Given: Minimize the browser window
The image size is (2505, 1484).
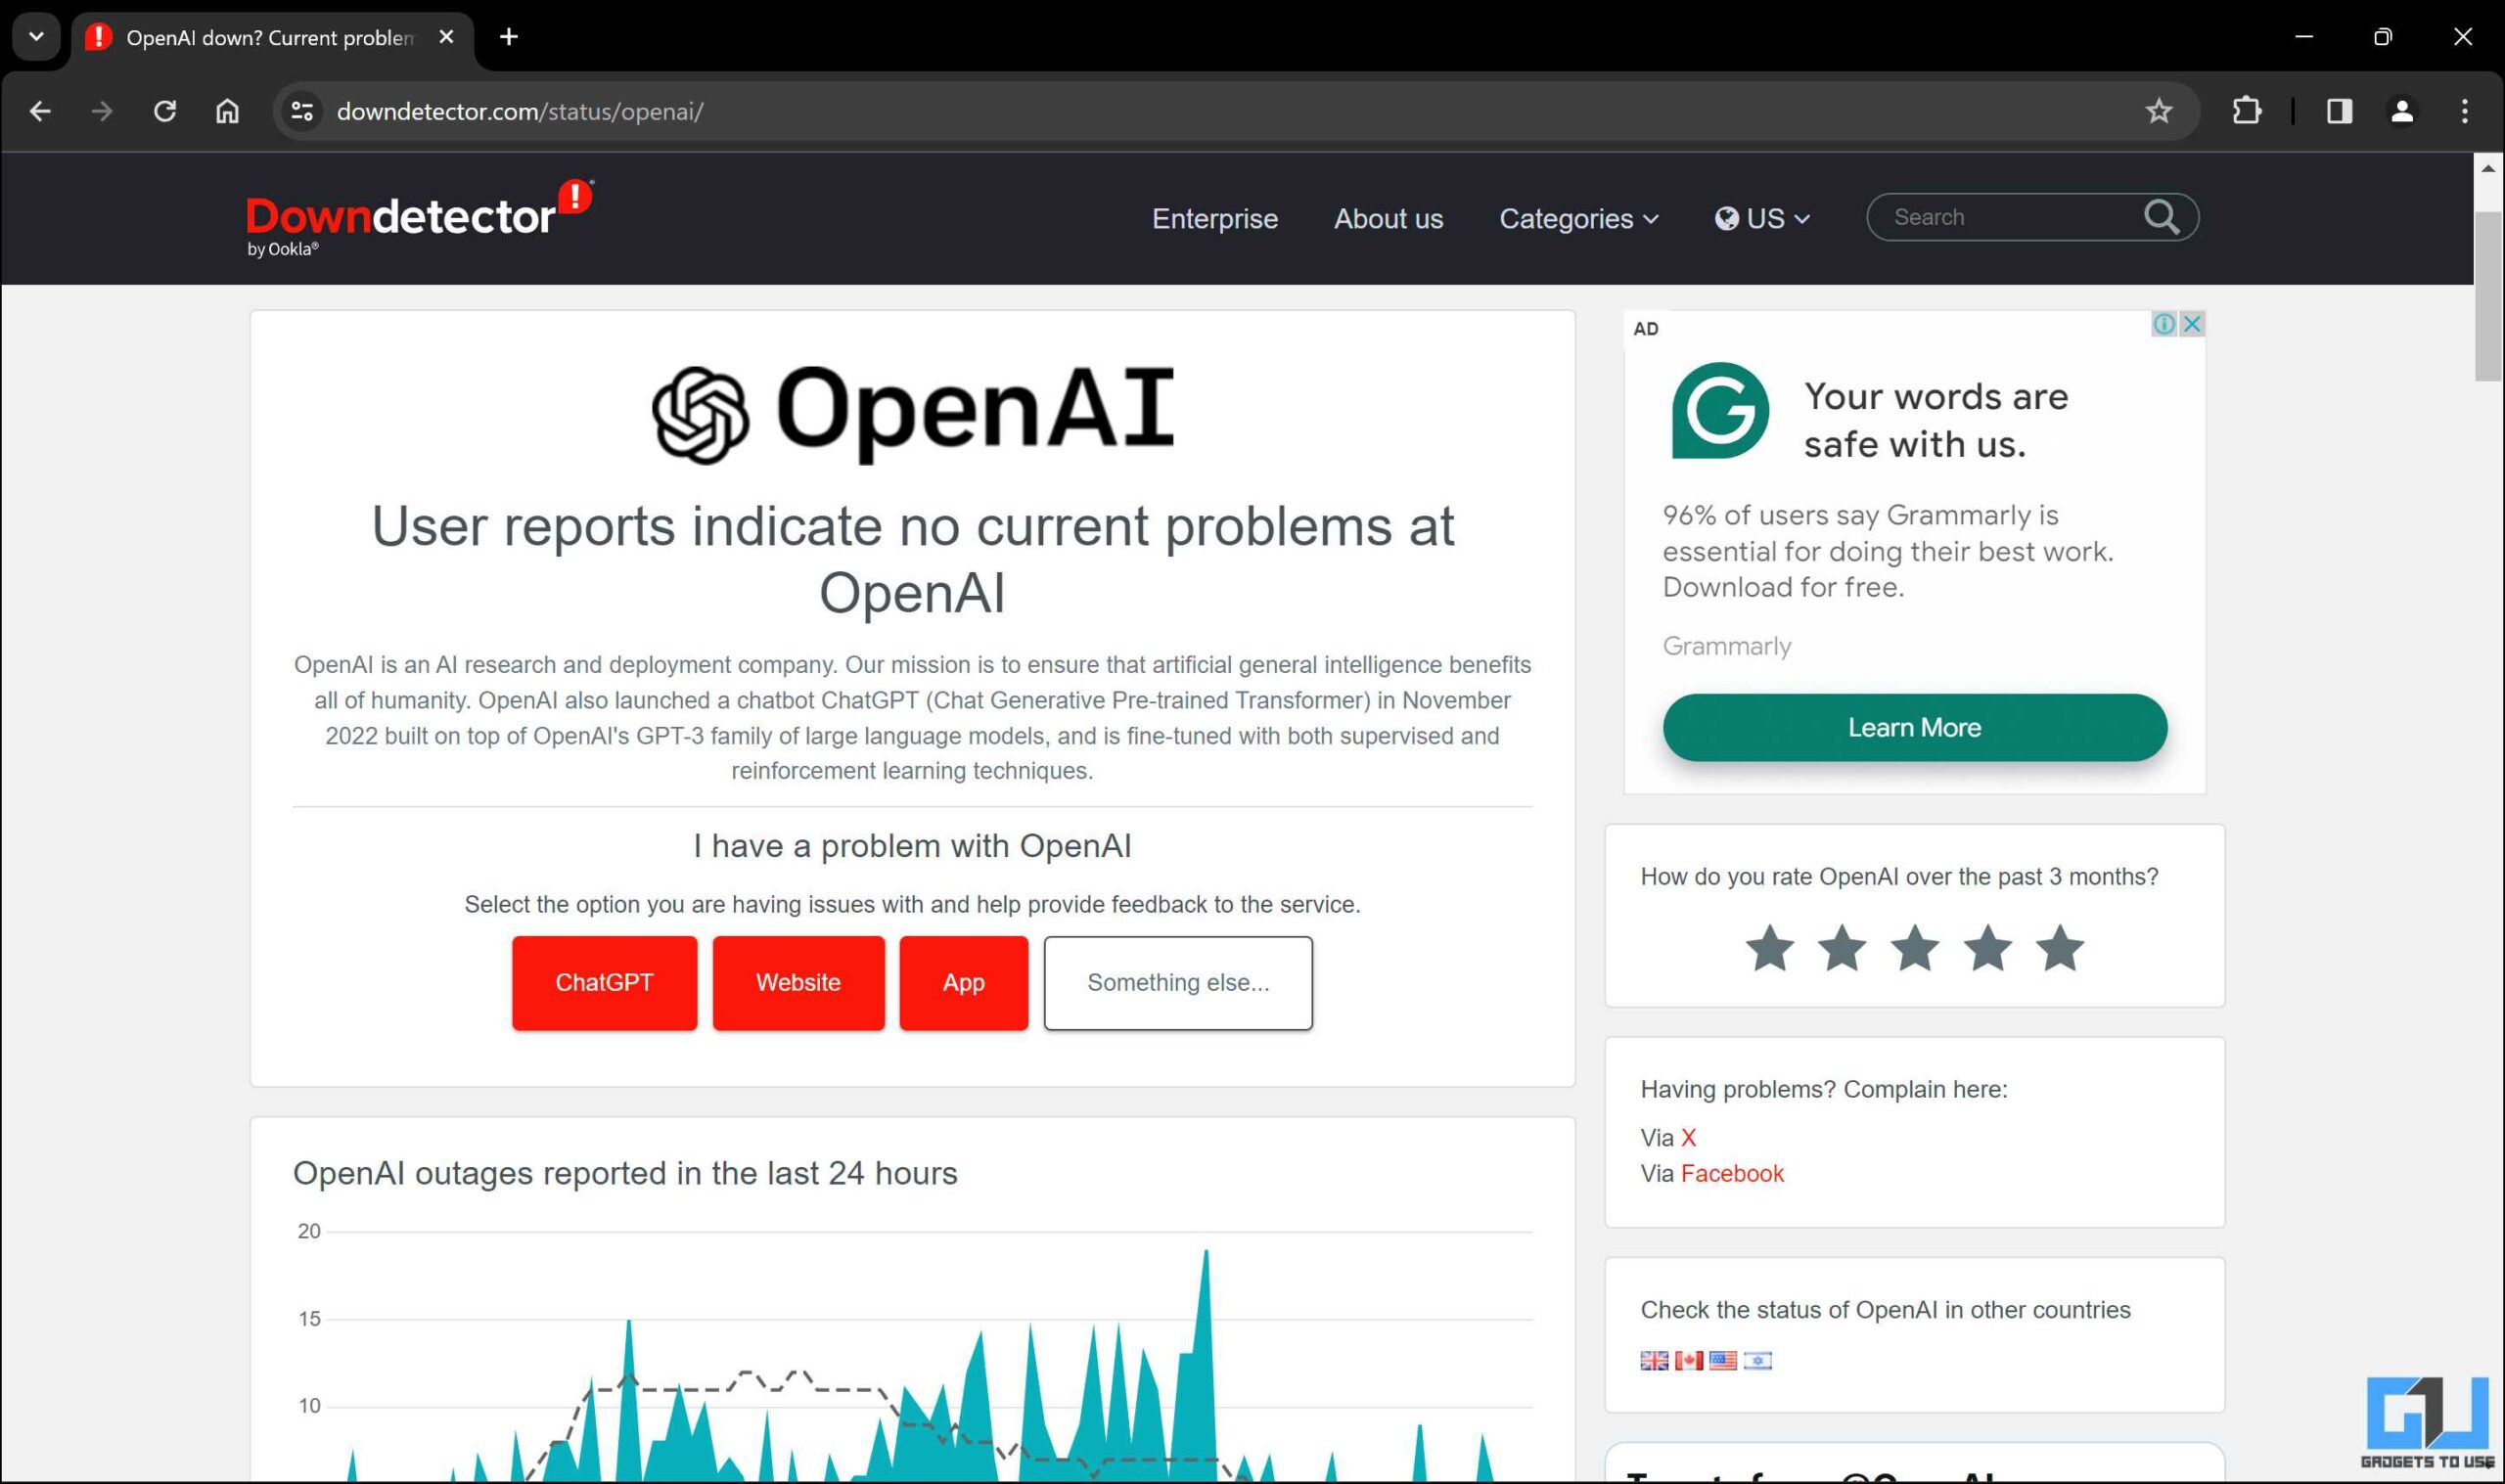Looking at the screenshot, I should tap(2303, 37).
